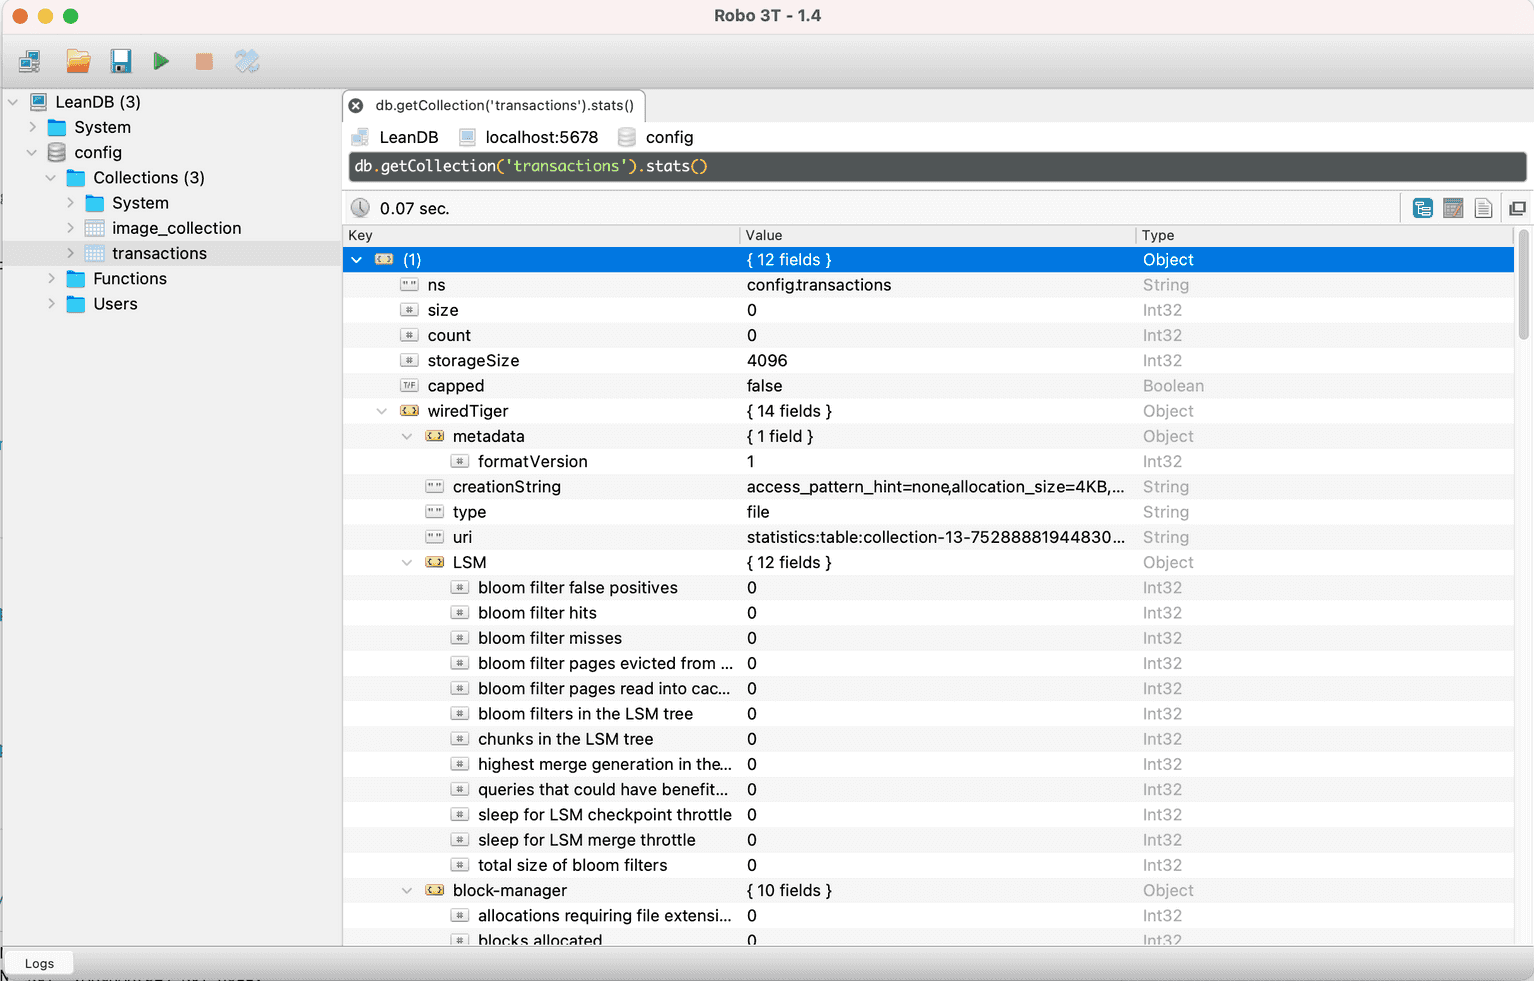The height and width of the screenshot is (981, 1534).
Task: Select the image_collection collection
Action: pyautogui.click(x=176, y=228)
